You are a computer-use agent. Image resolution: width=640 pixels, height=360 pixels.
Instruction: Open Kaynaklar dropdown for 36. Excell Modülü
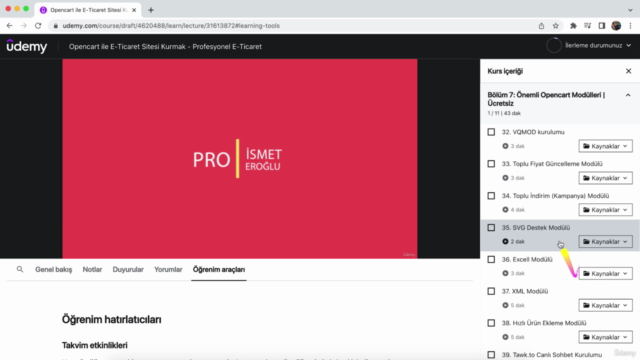(x=605, y=273)
